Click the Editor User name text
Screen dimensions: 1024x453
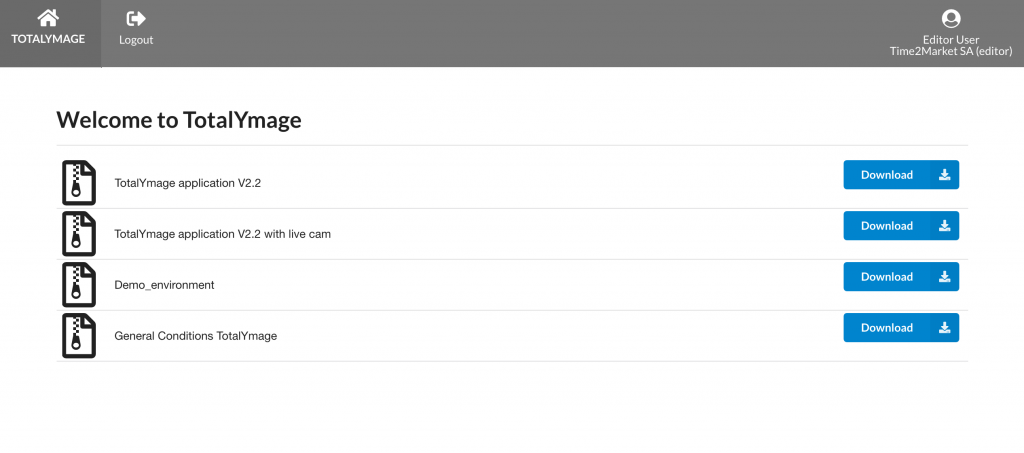click(951, 40)
